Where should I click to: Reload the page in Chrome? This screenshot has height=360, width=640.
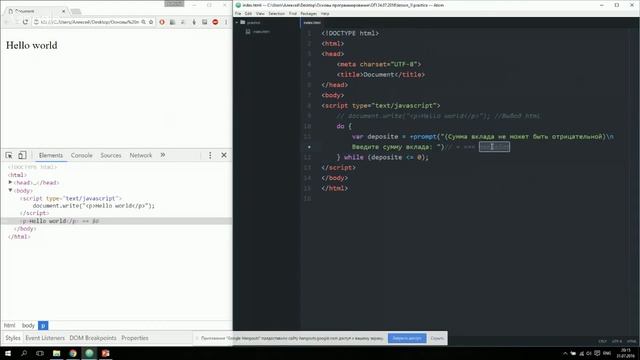[x=25, y=22]
